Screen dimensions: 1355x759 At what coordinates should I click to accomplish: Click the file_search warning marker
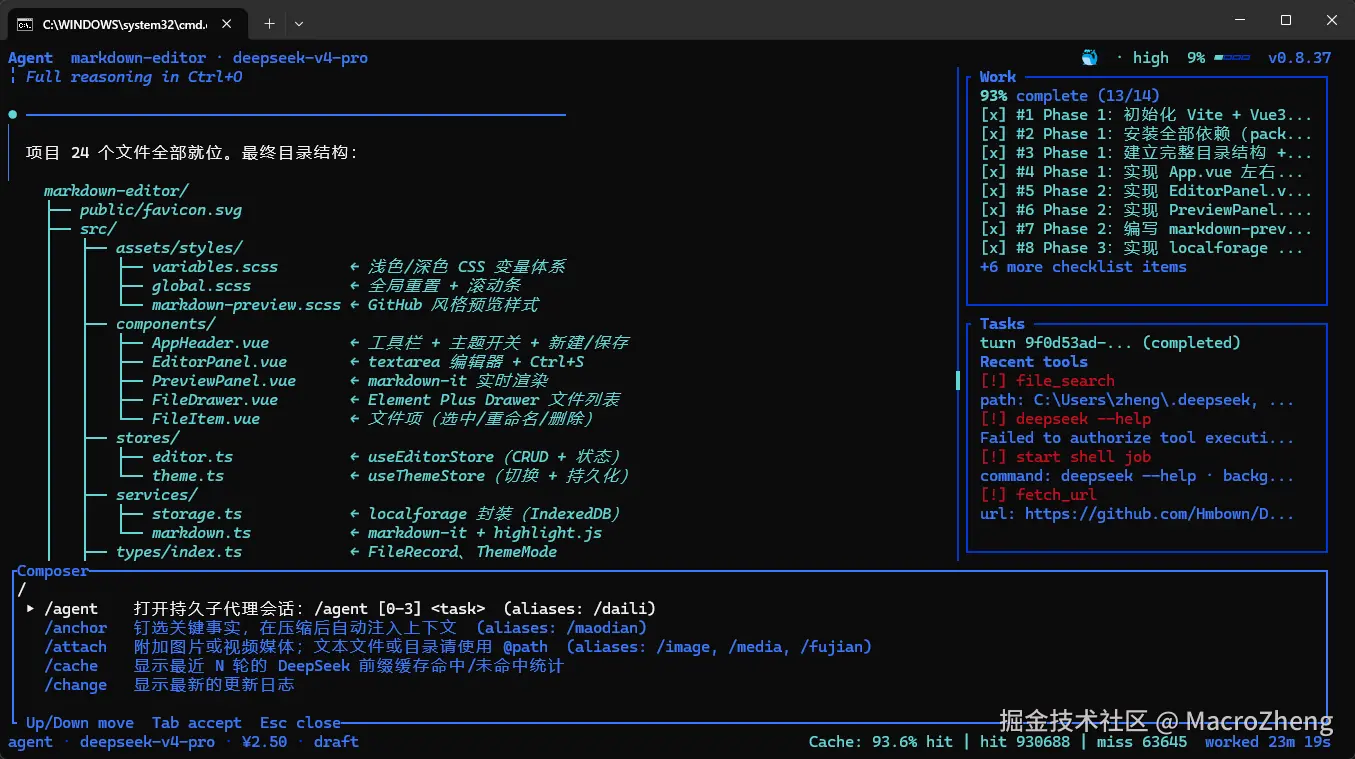tap(993, 381)
